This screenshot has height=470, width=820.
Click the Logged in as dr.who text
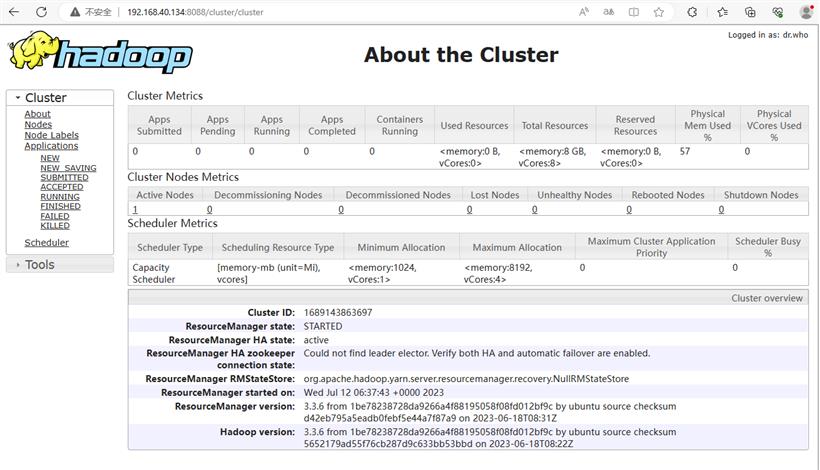768,35
